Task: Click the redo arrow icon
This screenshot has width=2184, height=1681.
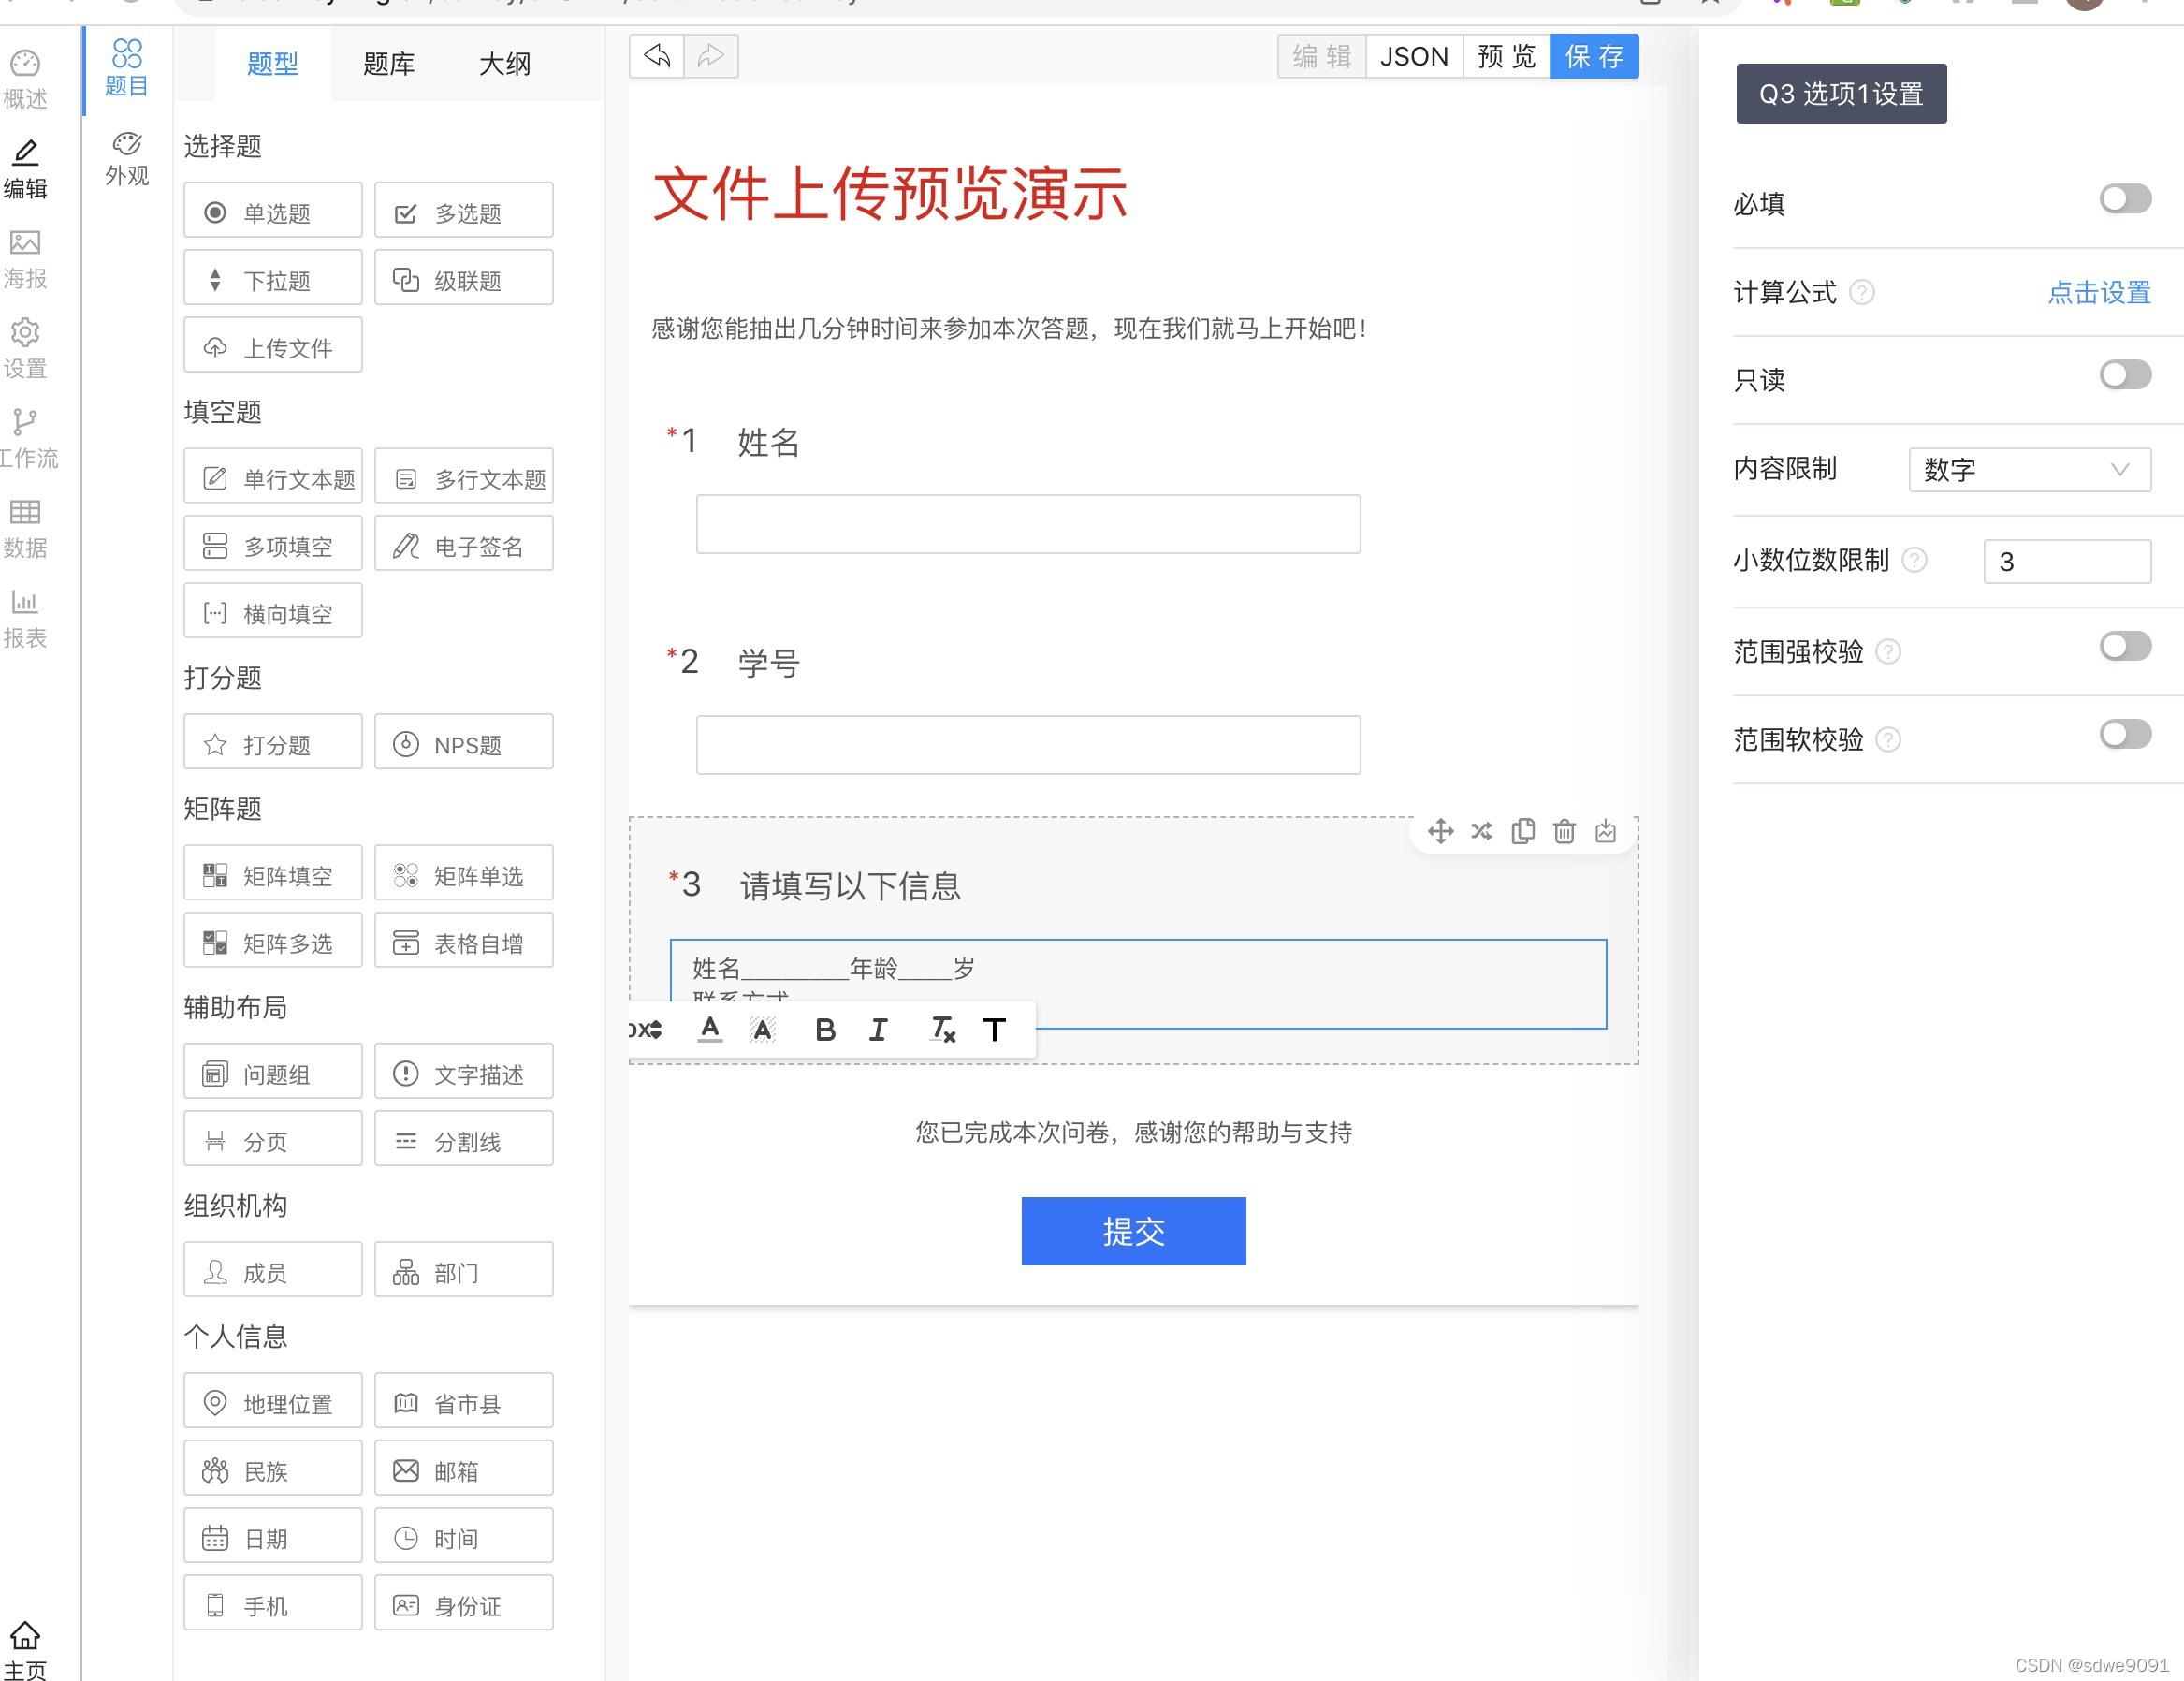Action: (711, 56)
